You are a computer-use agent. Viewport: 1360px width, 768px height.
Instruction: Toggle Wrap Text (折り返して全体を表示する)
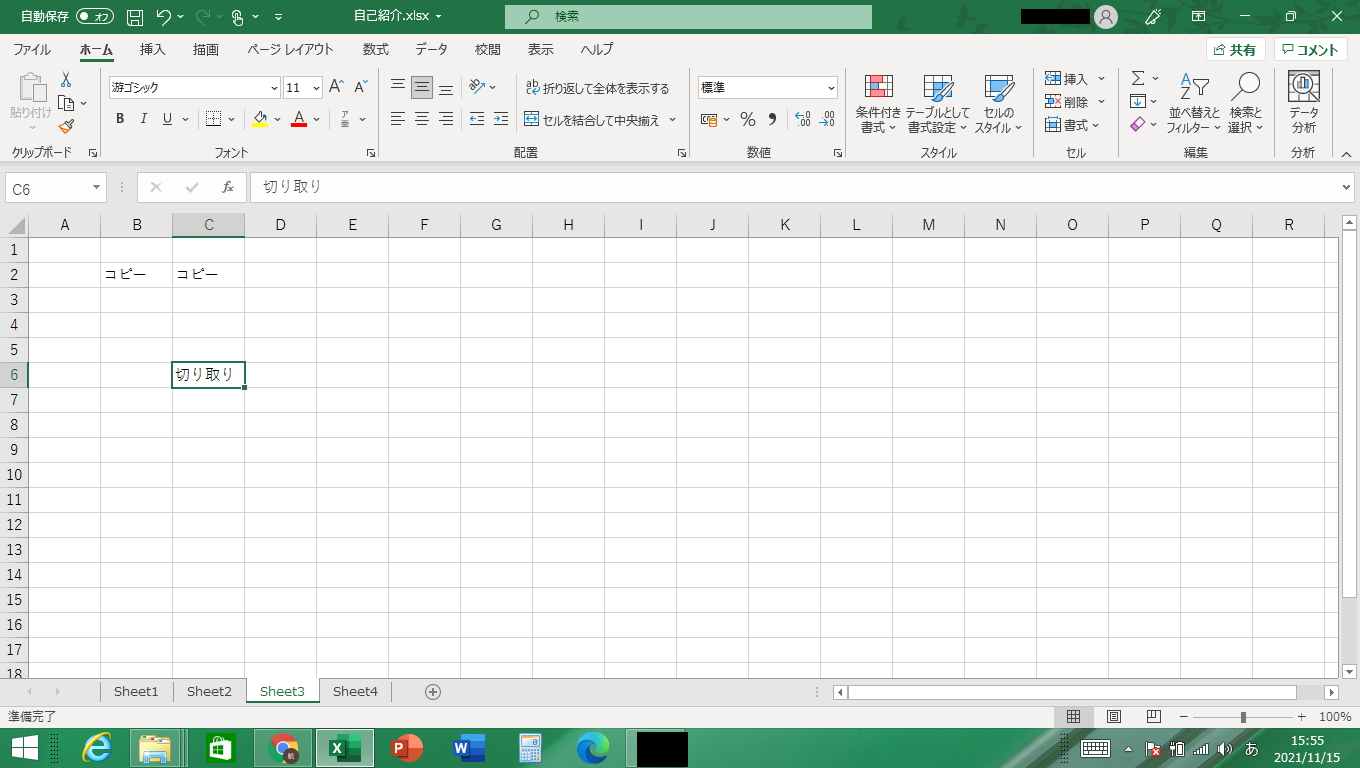(597, 88)
